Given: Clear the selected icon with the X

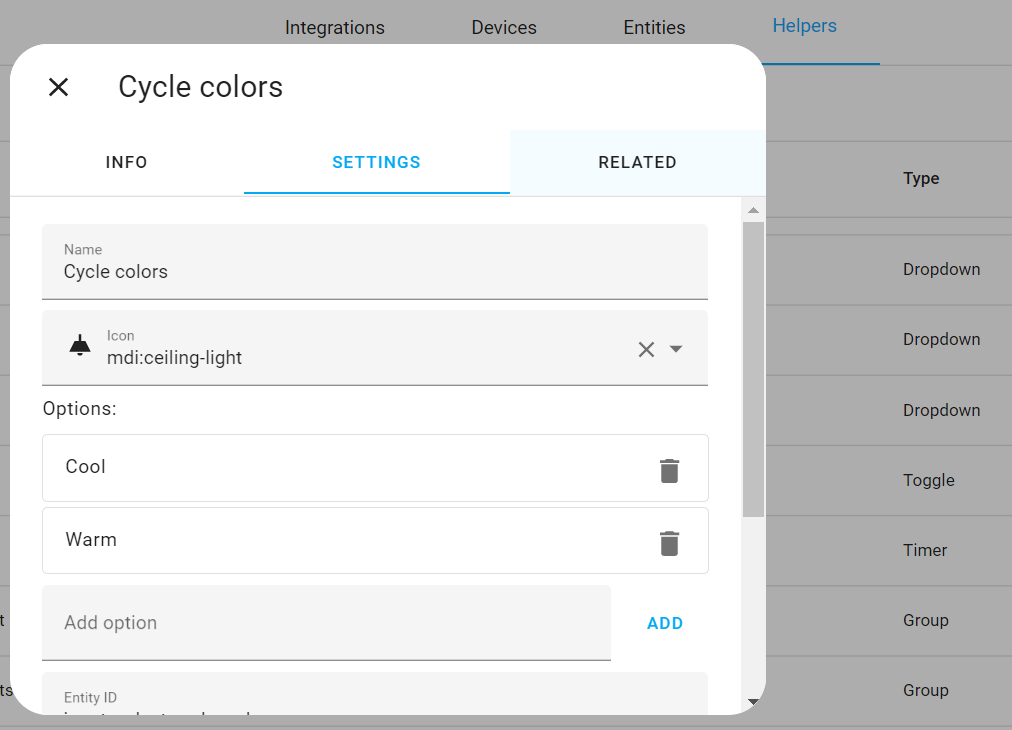Looking at the screenshot, I should (x=645, y=347).
